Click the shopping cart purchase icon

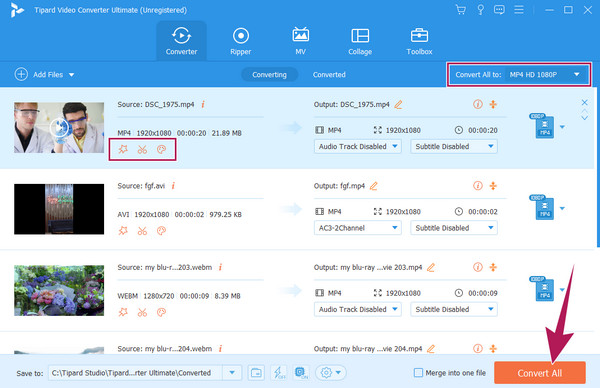pyautogui.click(x=461, y=10)
